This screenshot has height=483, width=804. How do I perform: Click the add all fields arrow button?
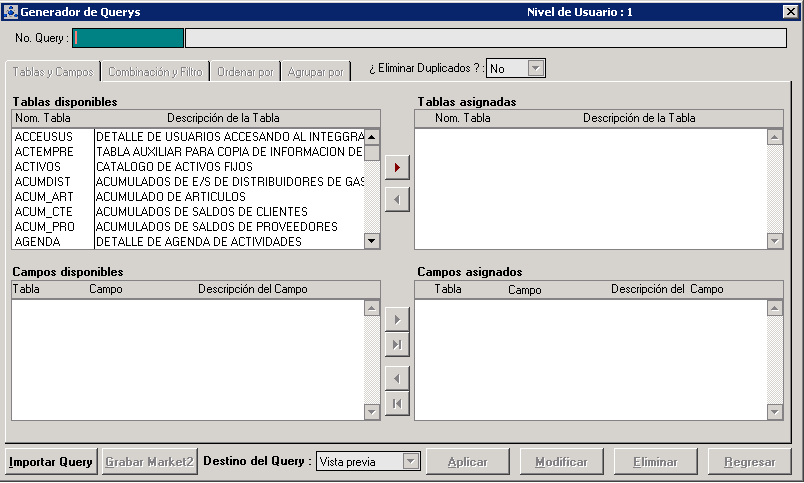[x=397, y=345]
